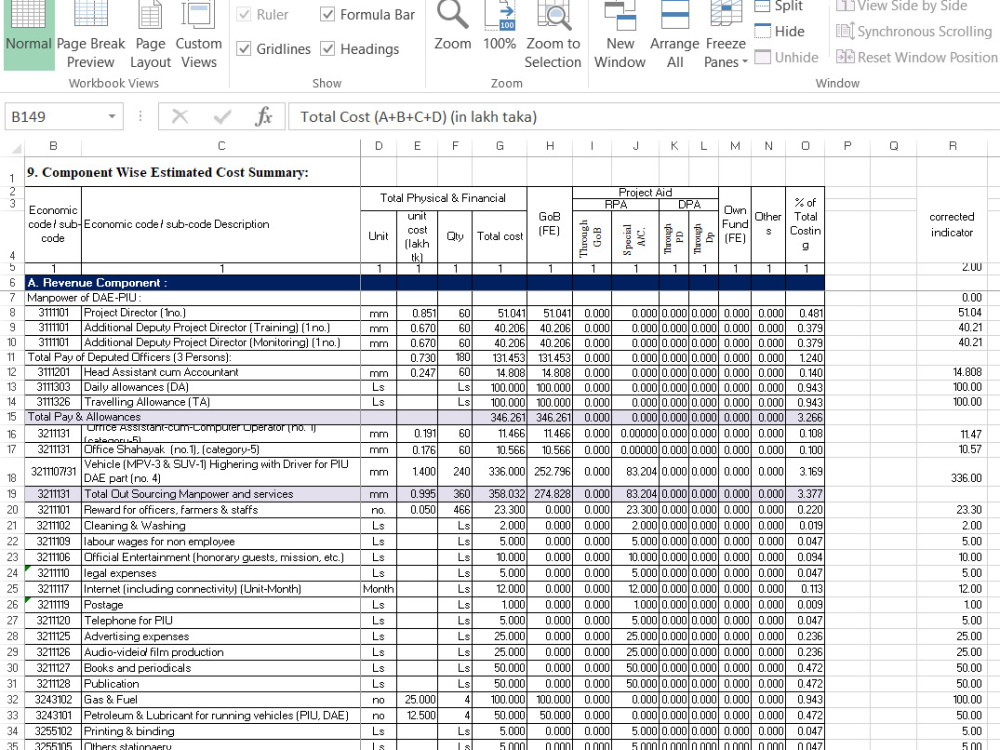Click total cost value 346.261
This screenshot has width=1000, height=750.
click(500, 418)
